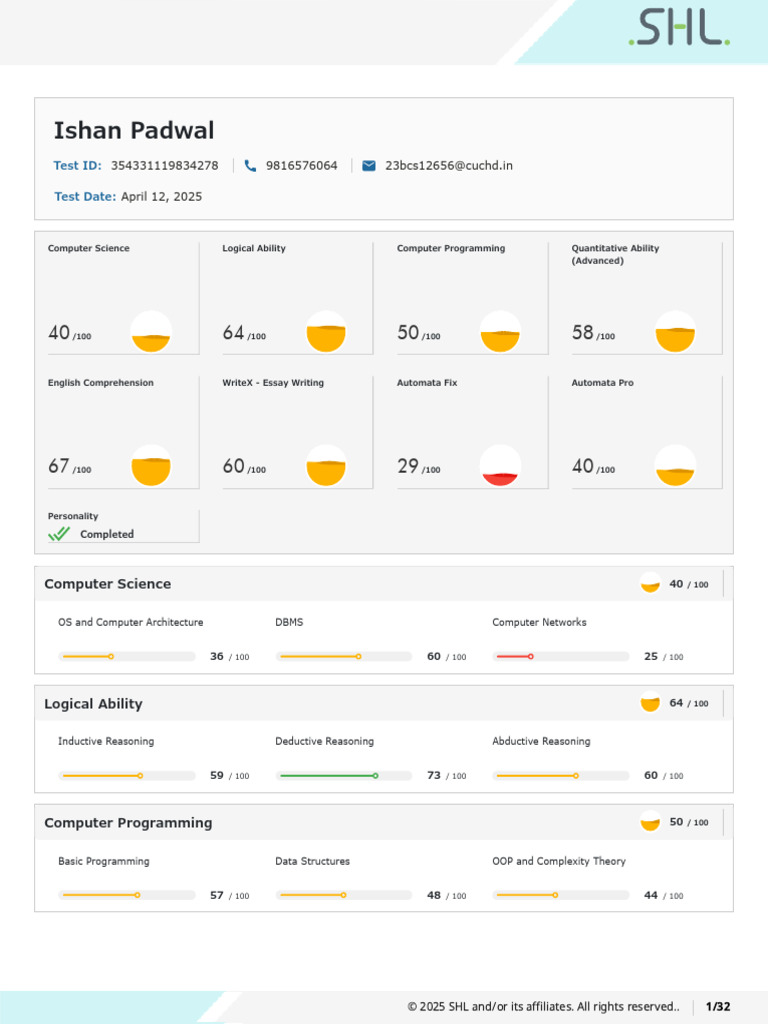Click the small gauge in Computer Programming section header

[x=650, y=821]
